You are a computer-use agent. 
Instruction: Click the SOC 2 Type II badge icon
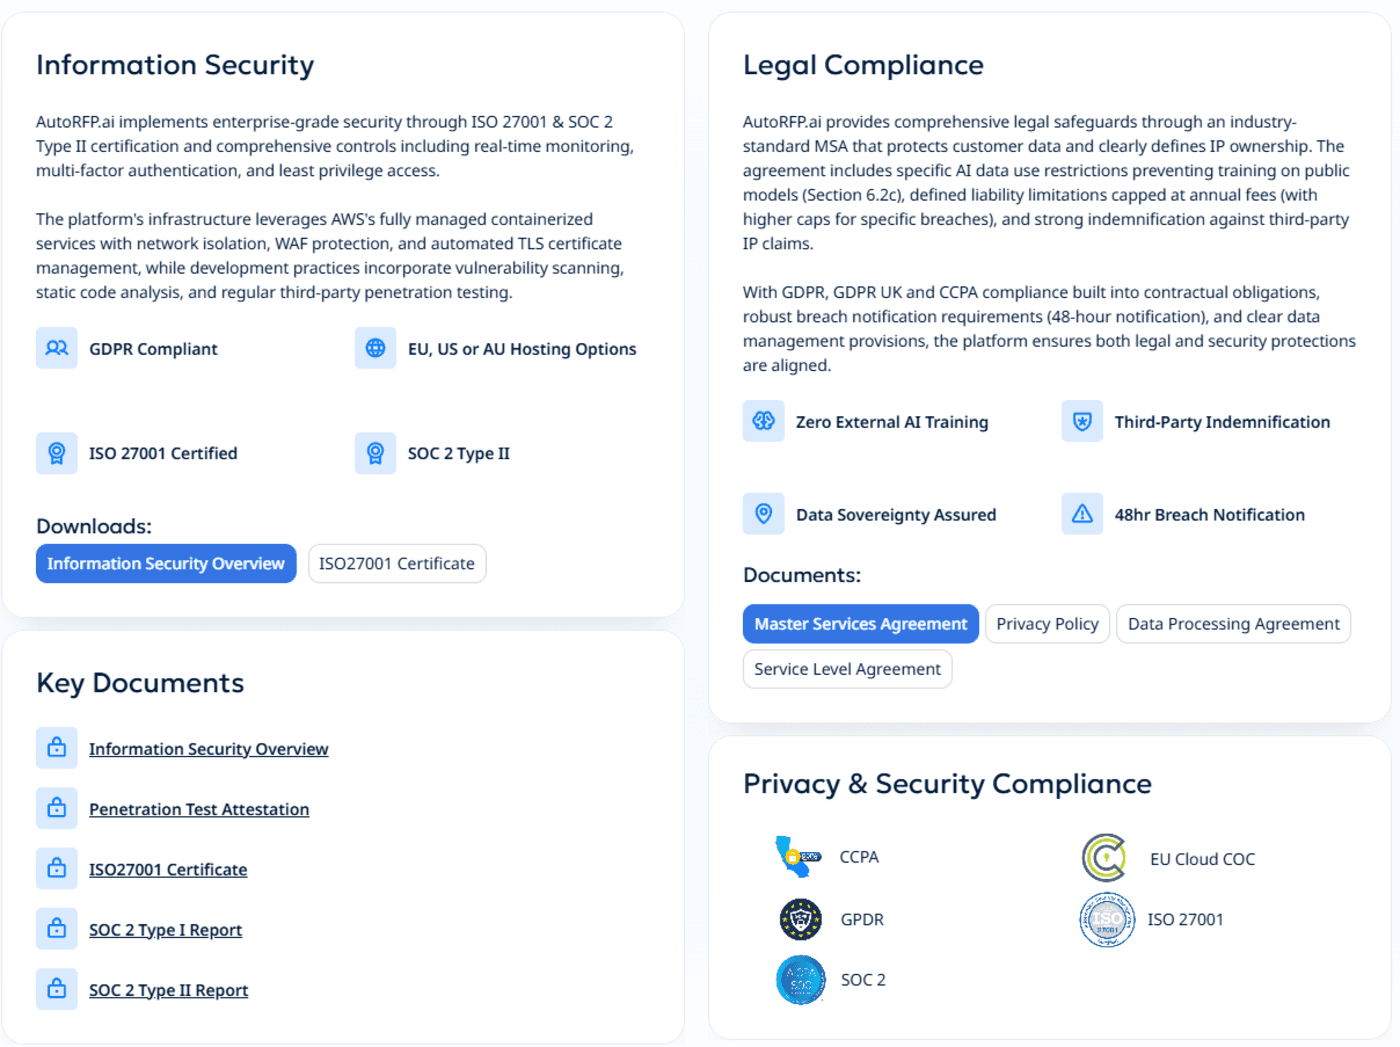point(375,453)
